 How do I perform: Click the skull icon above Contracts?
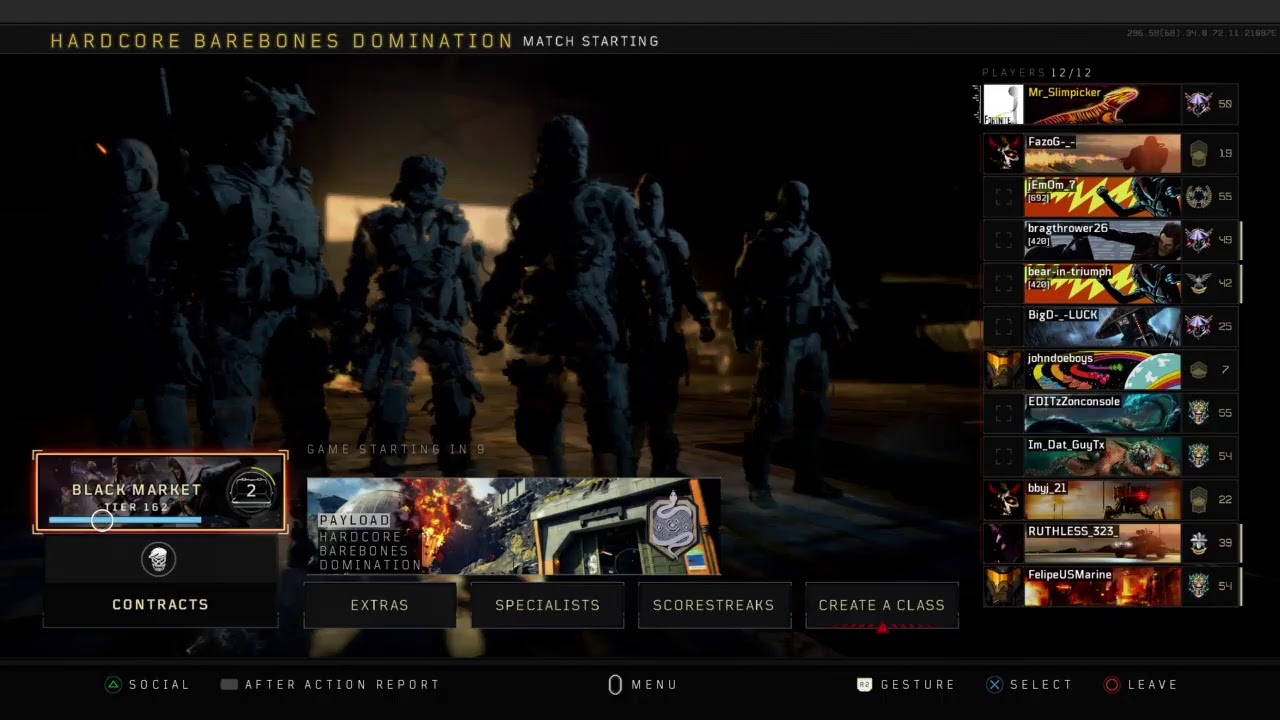[x=158, y=560]
